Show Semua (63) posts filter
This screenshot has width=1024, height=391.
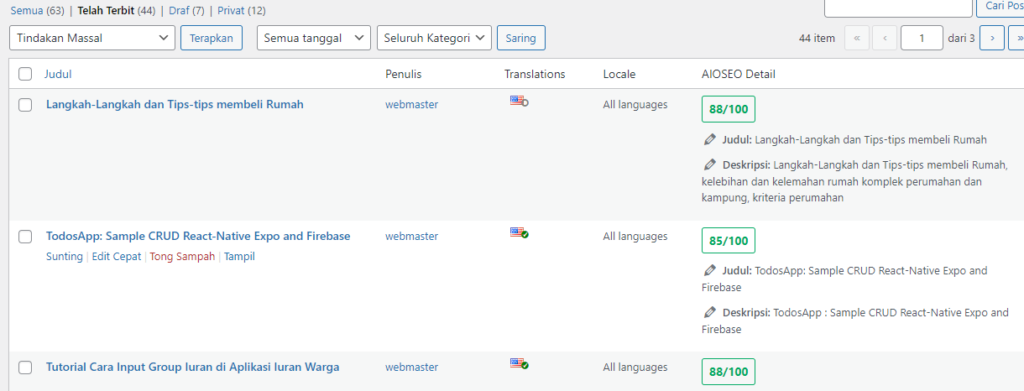36,10
